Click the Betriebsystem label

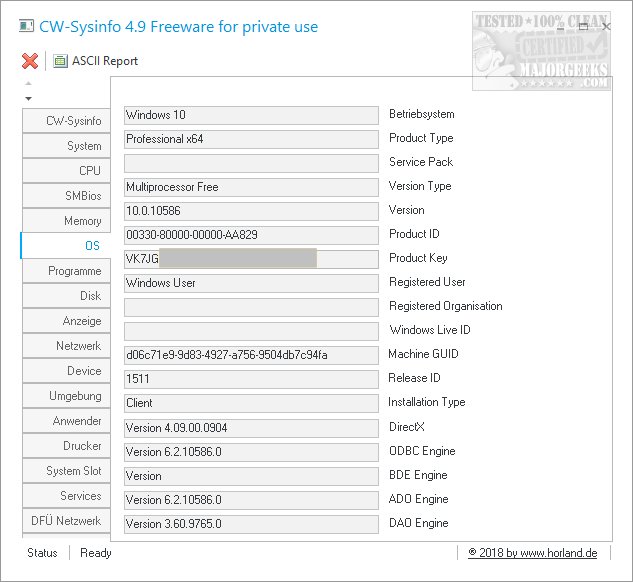click(421, 114)
